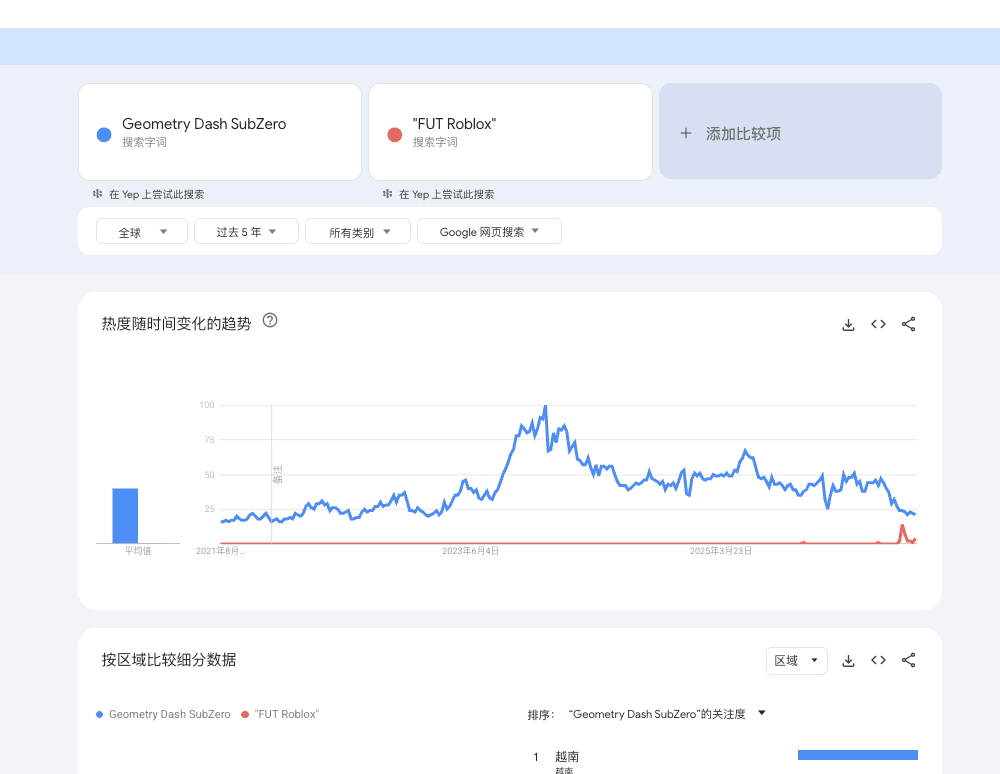Download the interest over time chart data
This screenshot has height=774, width=1000.
(x=848, y=325)
